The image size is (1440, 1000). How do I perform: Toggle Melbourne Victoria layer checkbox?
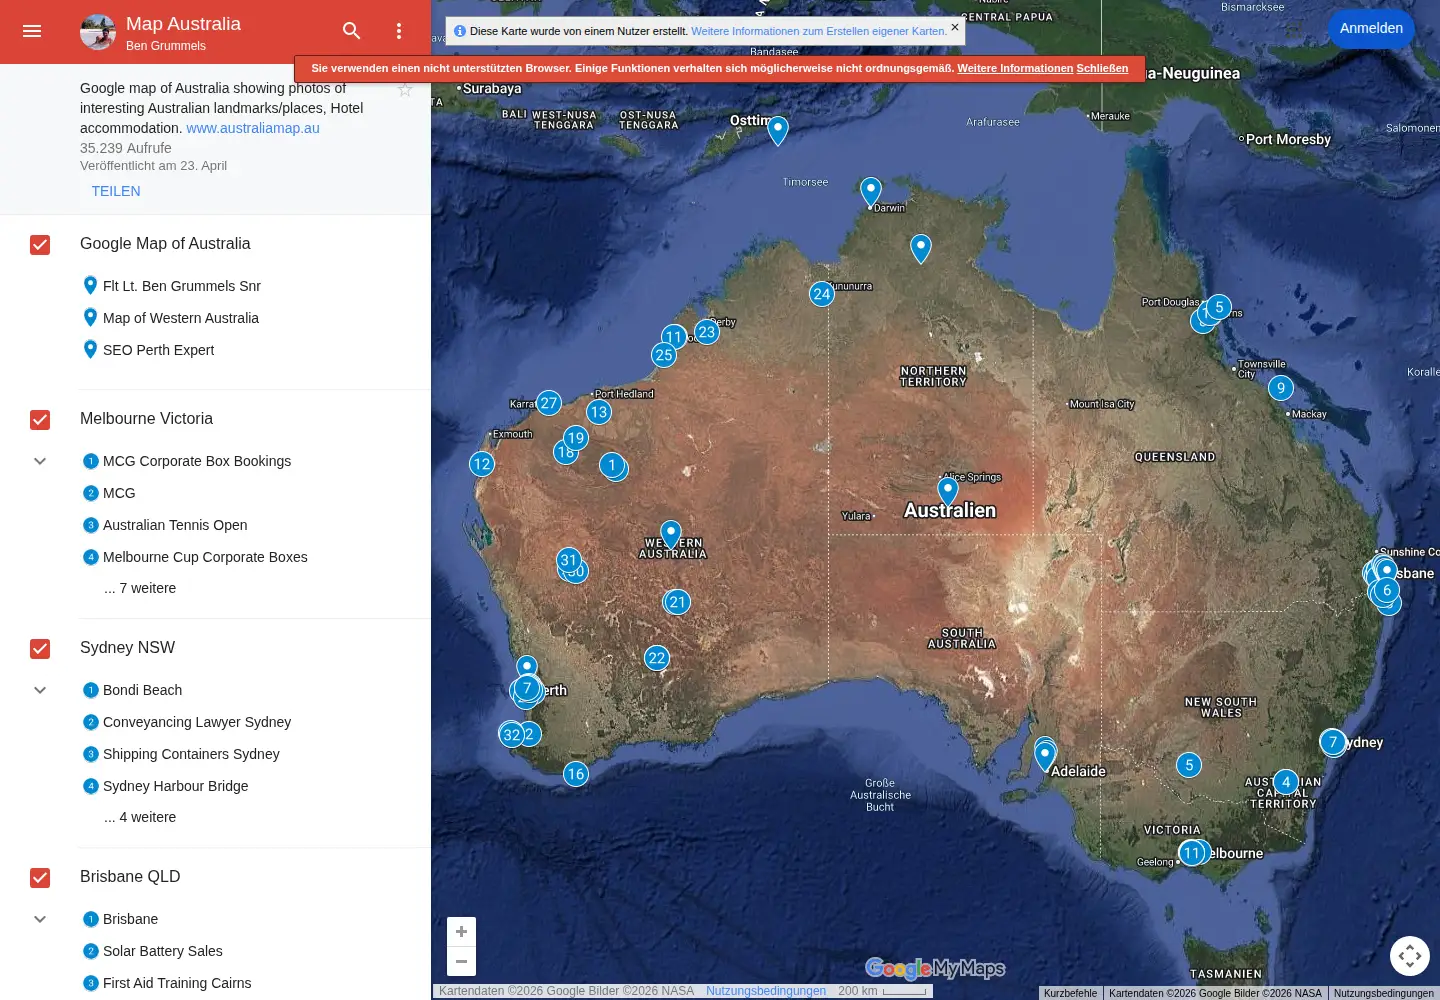click(x=40, y=420)
